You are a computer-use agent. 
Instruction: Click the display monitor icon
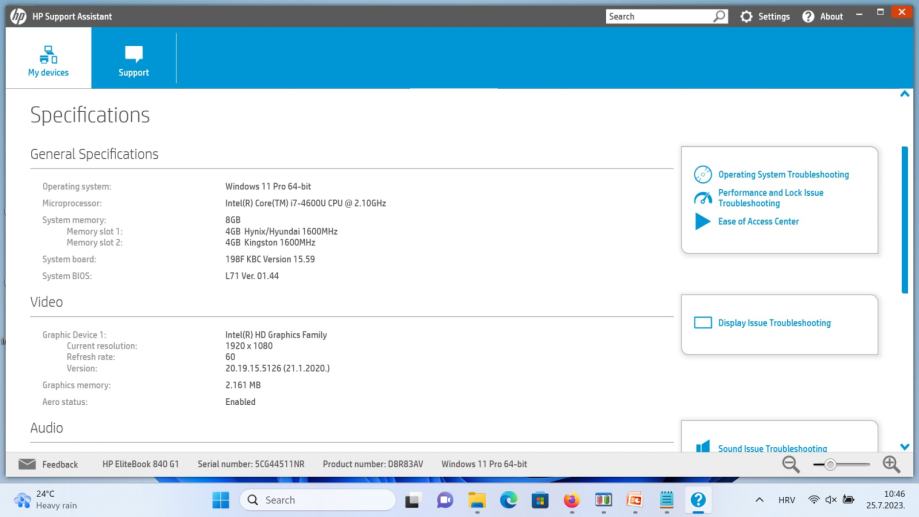click(x=703, y=323)
